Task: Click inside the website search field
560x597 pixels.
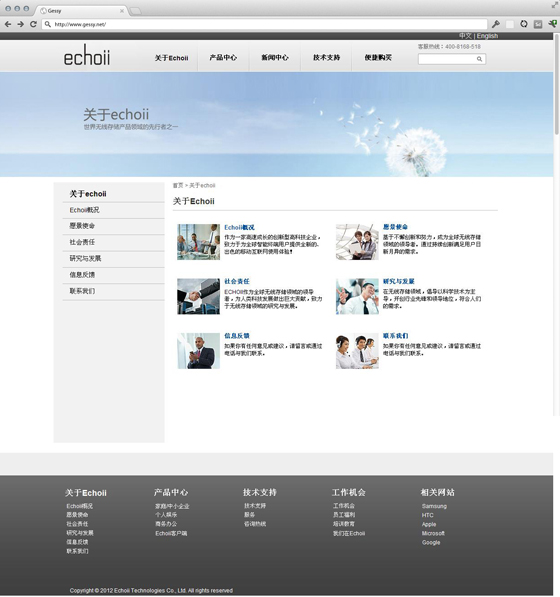Action: click(x=447, y=59)
